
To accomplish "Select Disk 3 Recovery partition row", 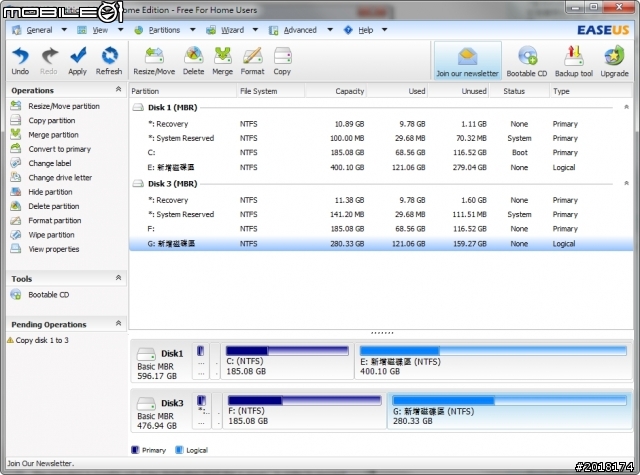I will pyautogui.click(x=381, y=200).
